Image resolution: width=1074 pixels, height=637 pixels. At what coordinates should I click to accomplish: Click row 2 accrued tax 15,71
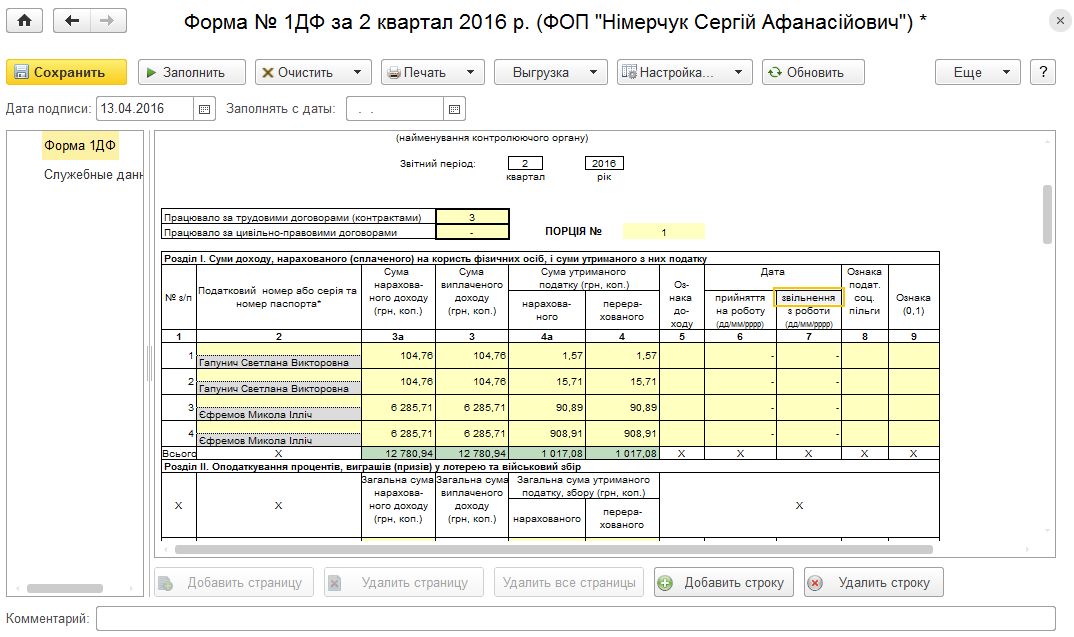coord(547,382)
